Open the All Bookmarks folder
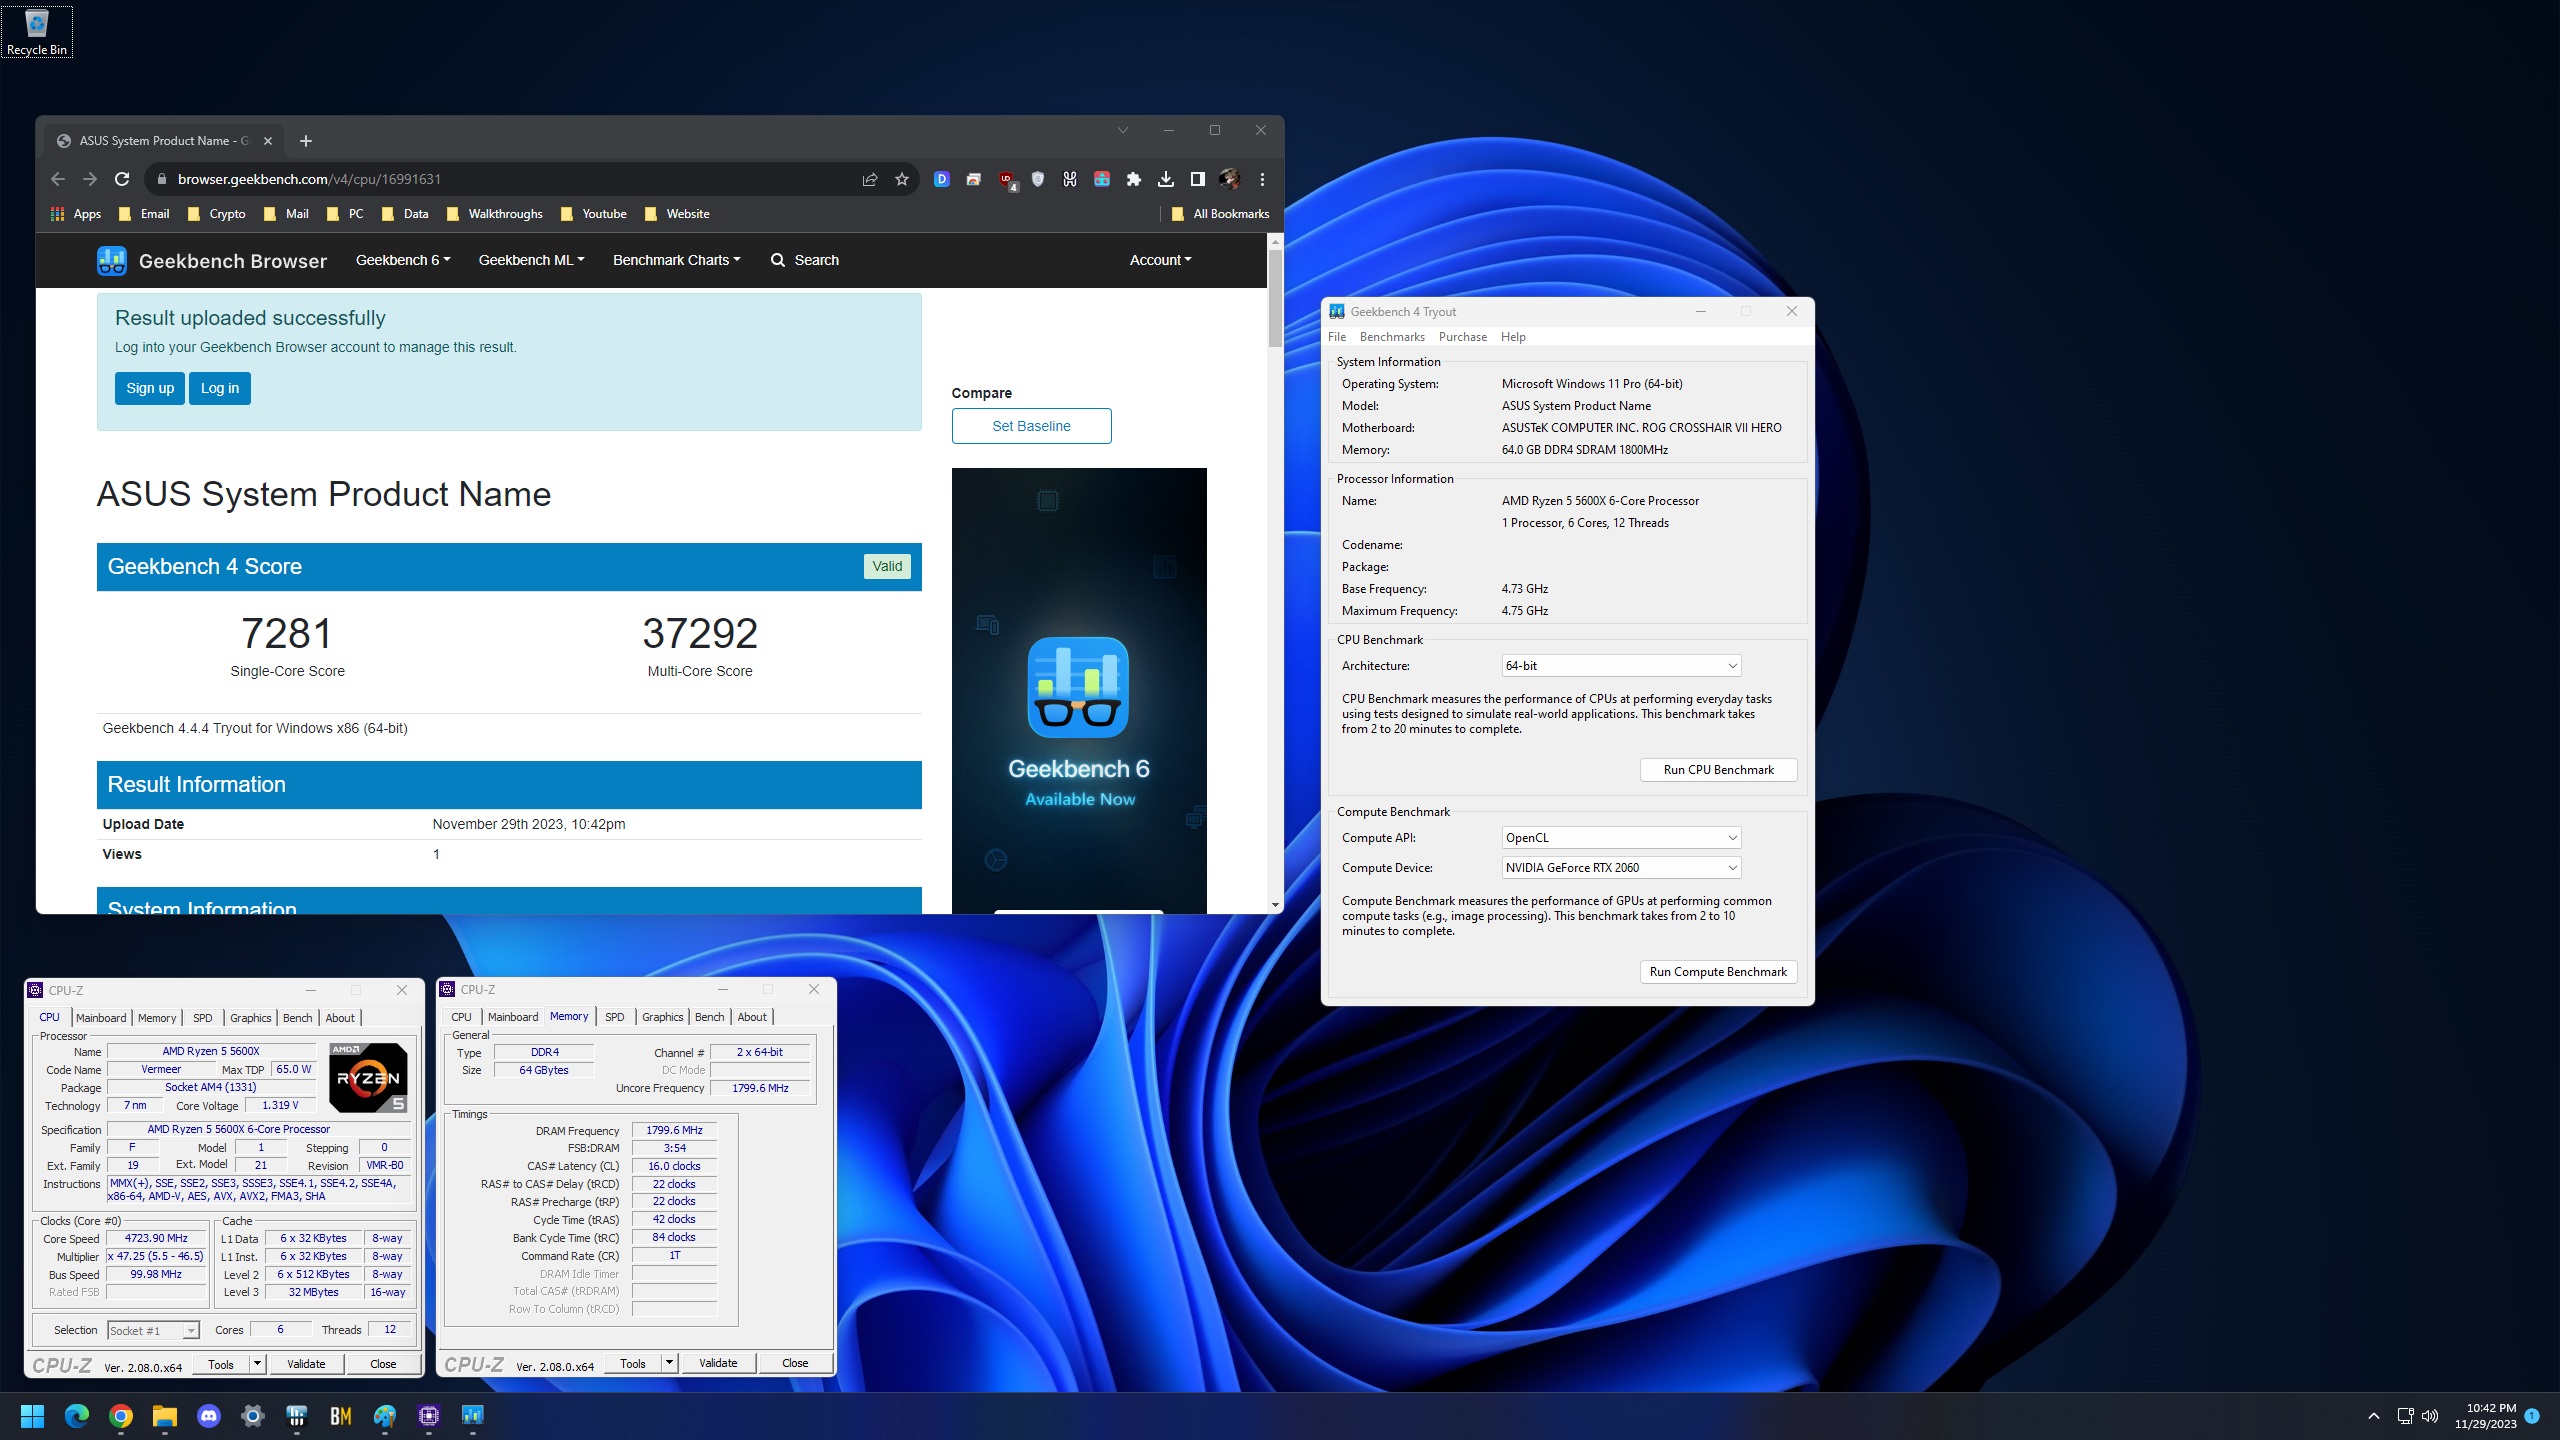This screenshot has height=1440, width=2560. 1220,214
